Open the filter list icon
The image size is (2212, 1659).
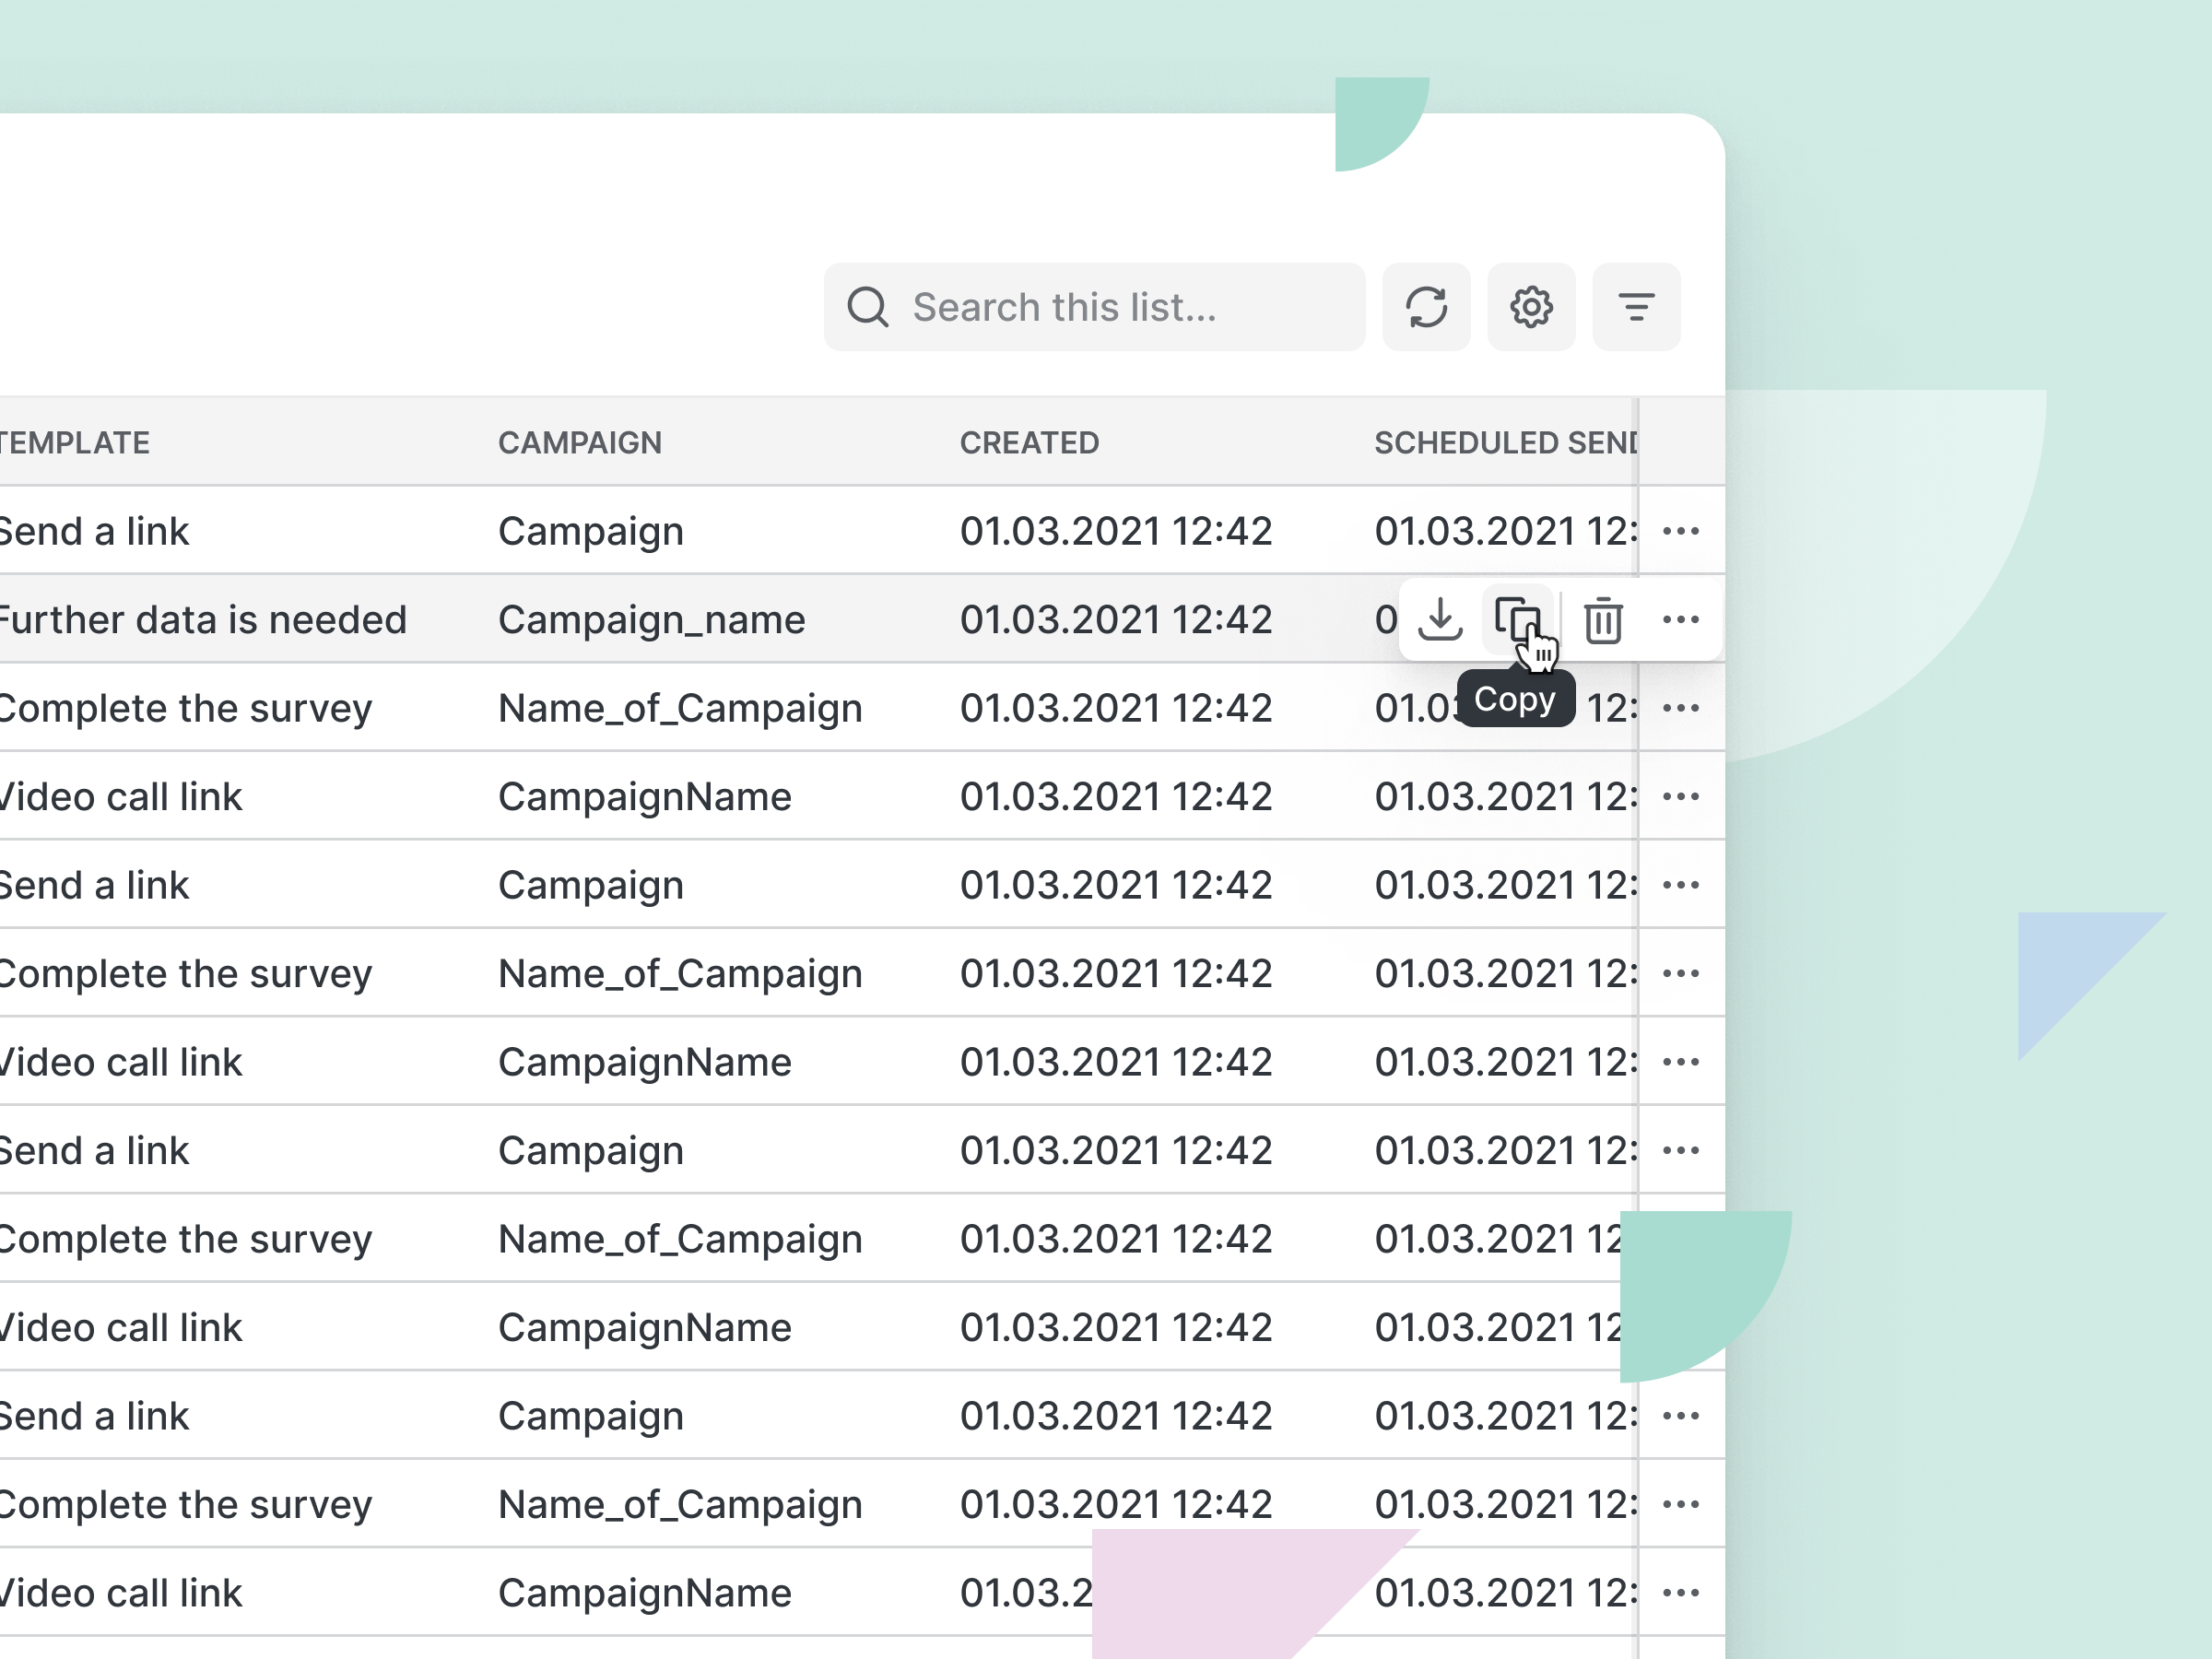pos(1636,307)
